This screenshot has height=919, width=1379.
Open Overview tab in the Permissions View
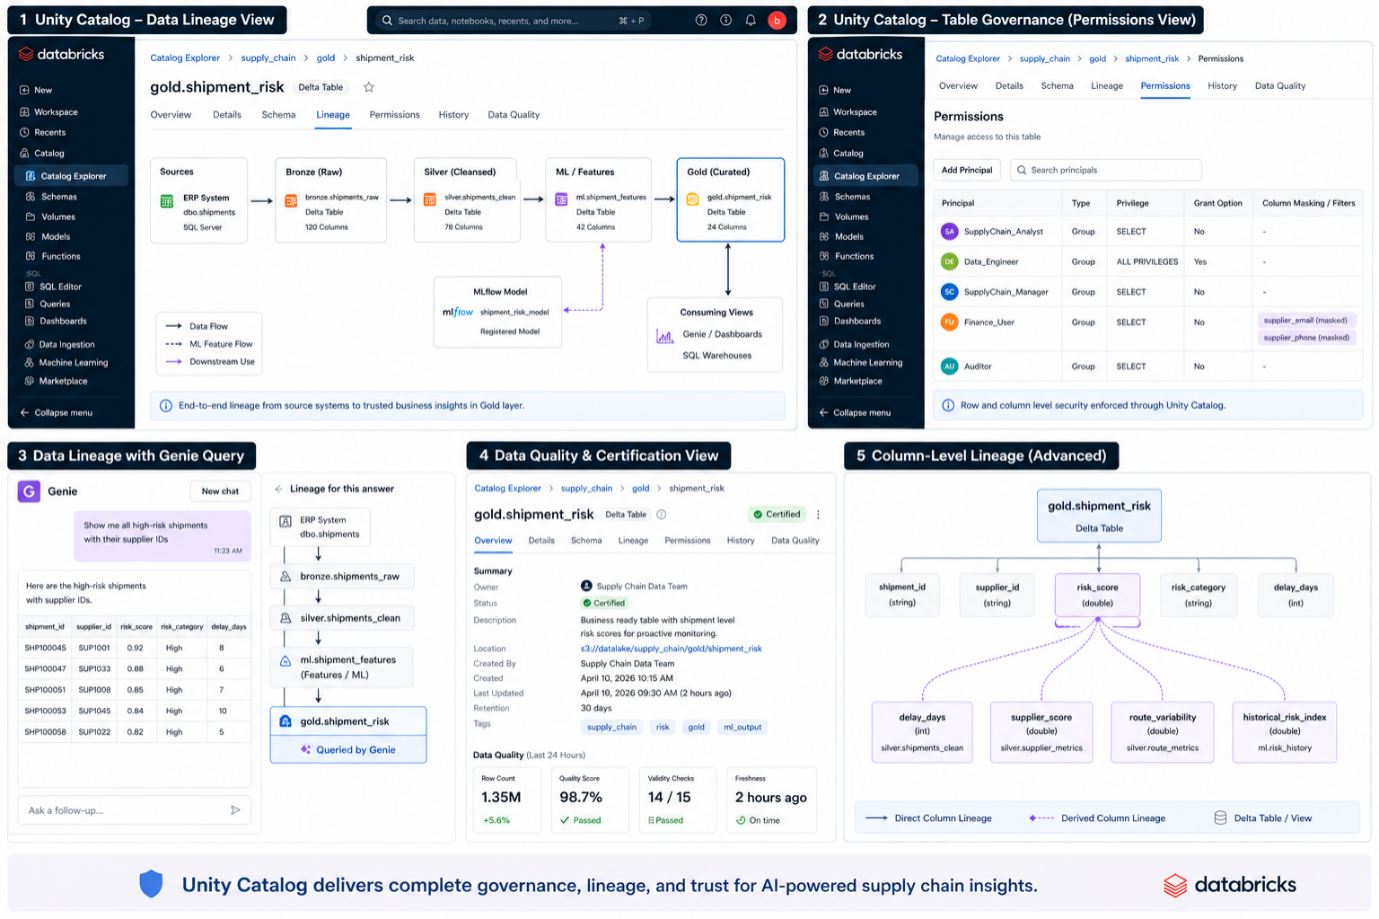[958, 86]
